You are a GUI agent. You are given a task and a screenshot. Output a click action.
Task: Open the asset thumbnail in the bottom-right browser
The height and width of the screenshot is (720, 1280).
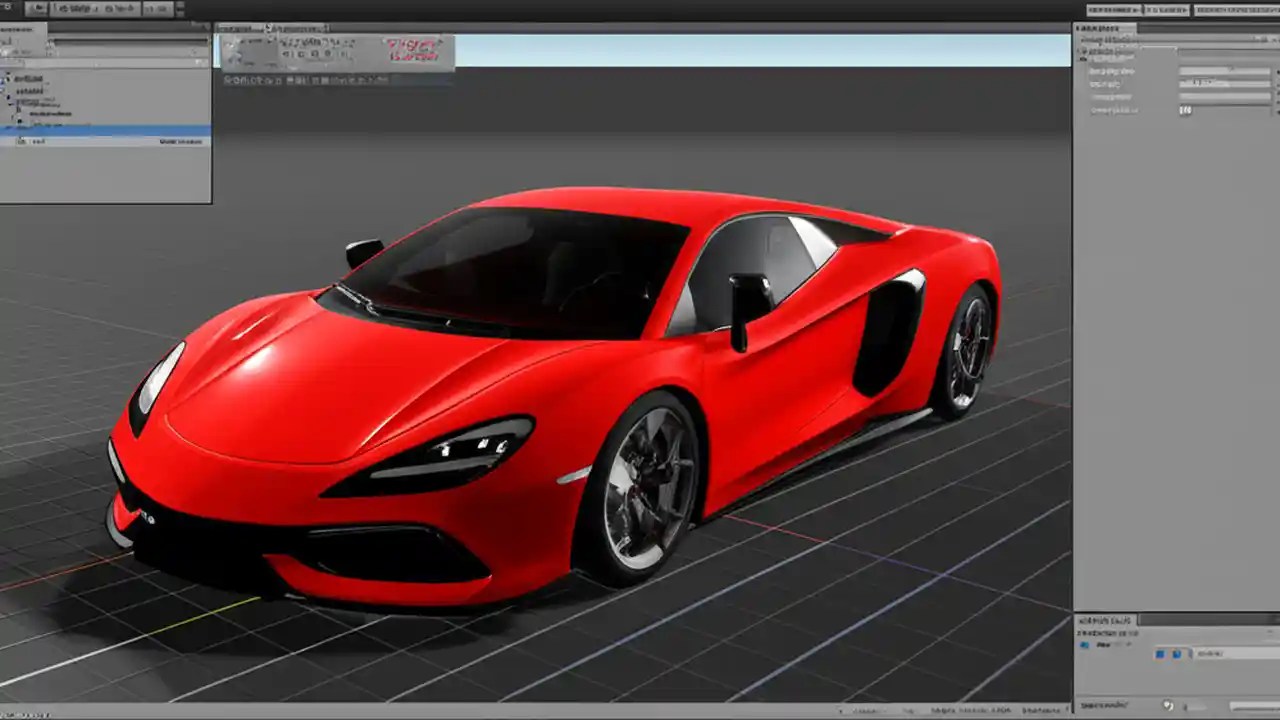(x=1160, y=655)
